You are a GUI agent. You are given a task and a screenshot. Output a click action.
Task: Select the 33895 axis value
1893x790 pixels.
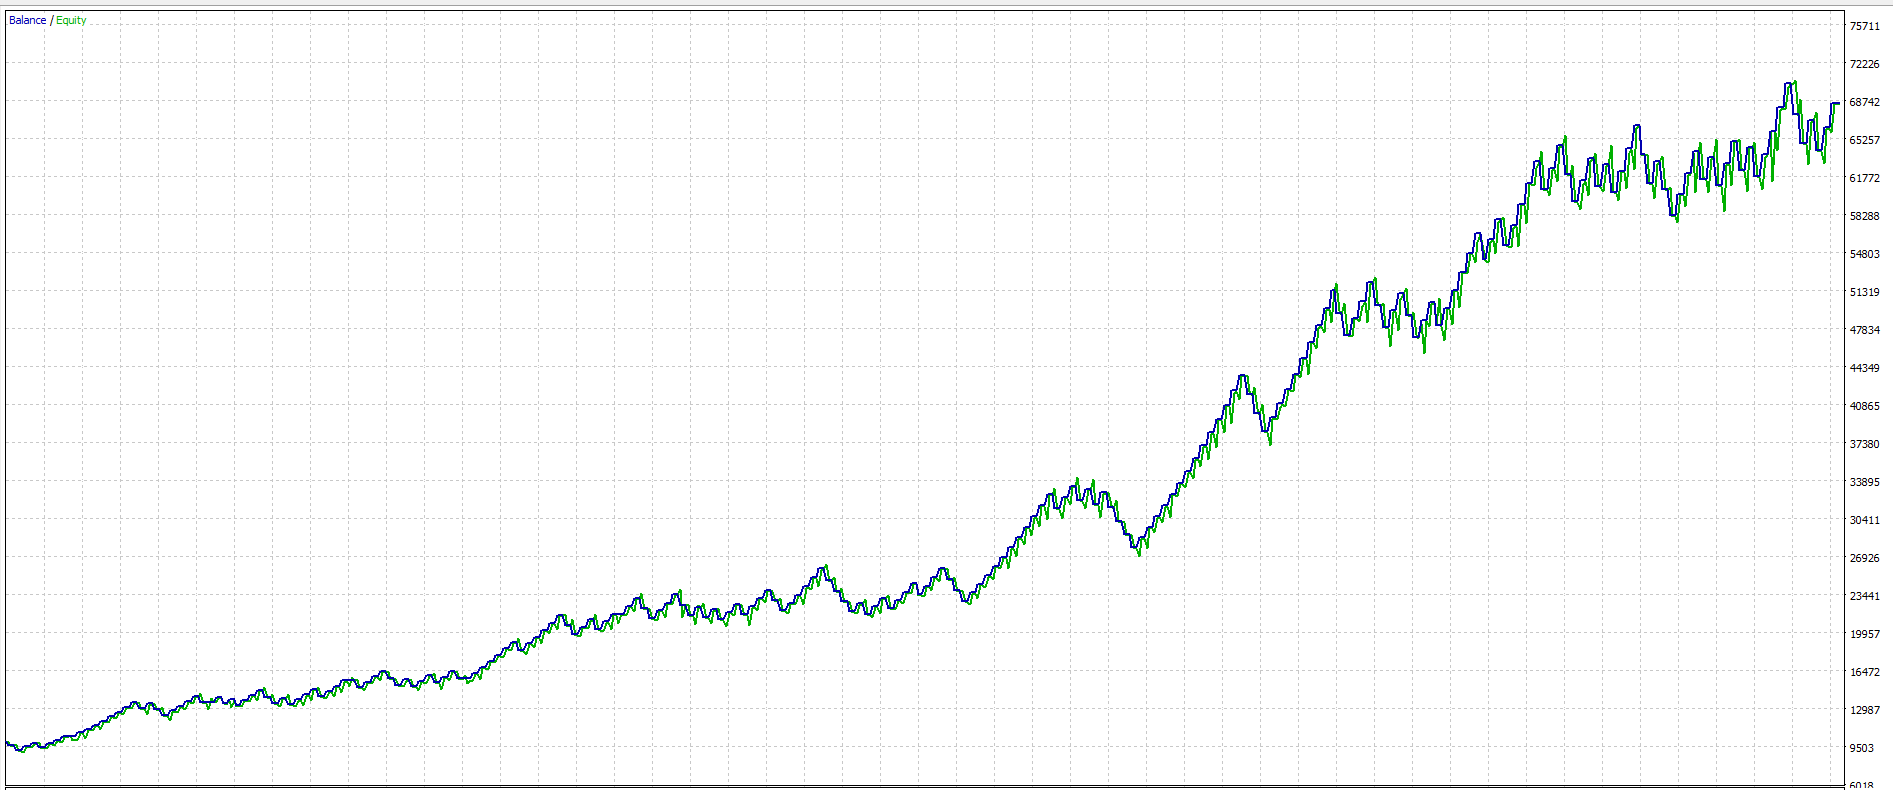point(1864,482)
